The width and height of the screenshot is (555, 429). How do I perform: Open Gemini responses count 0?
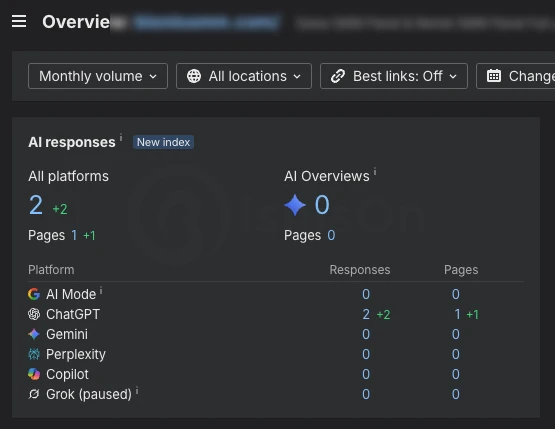366,334
